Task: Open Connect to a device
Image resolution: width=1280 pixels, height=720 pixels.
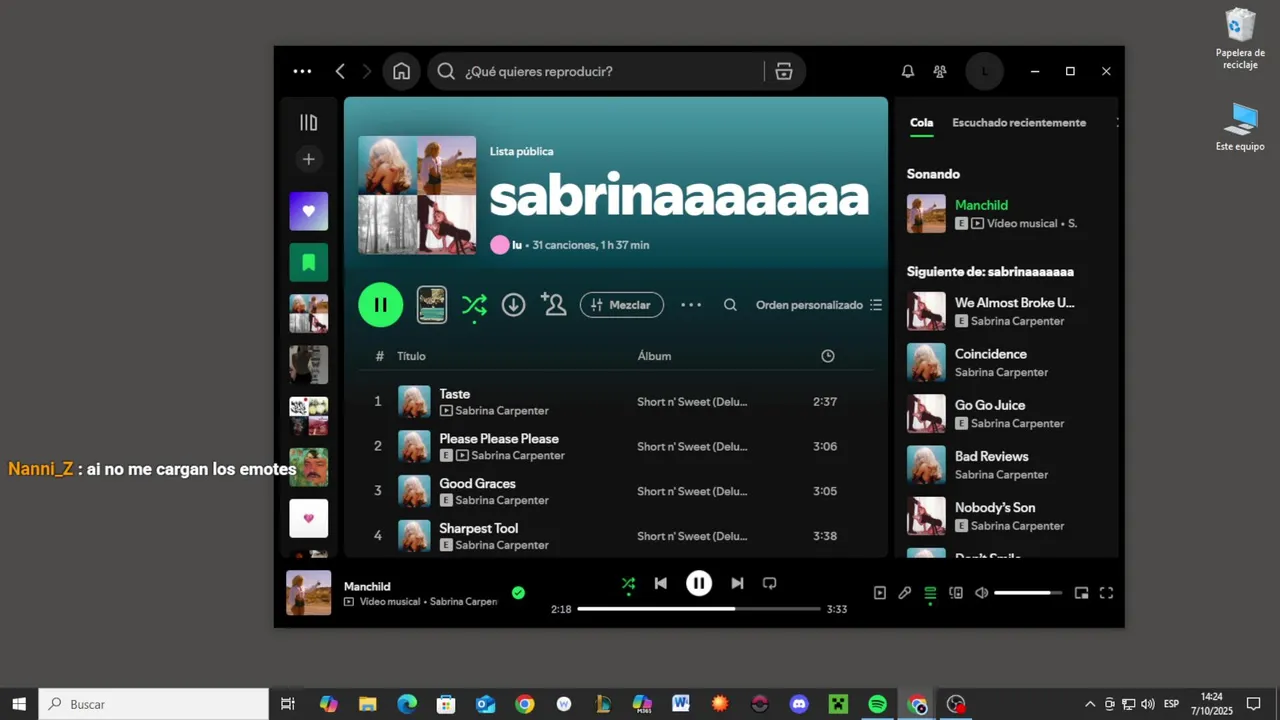Action: point(956,593)
